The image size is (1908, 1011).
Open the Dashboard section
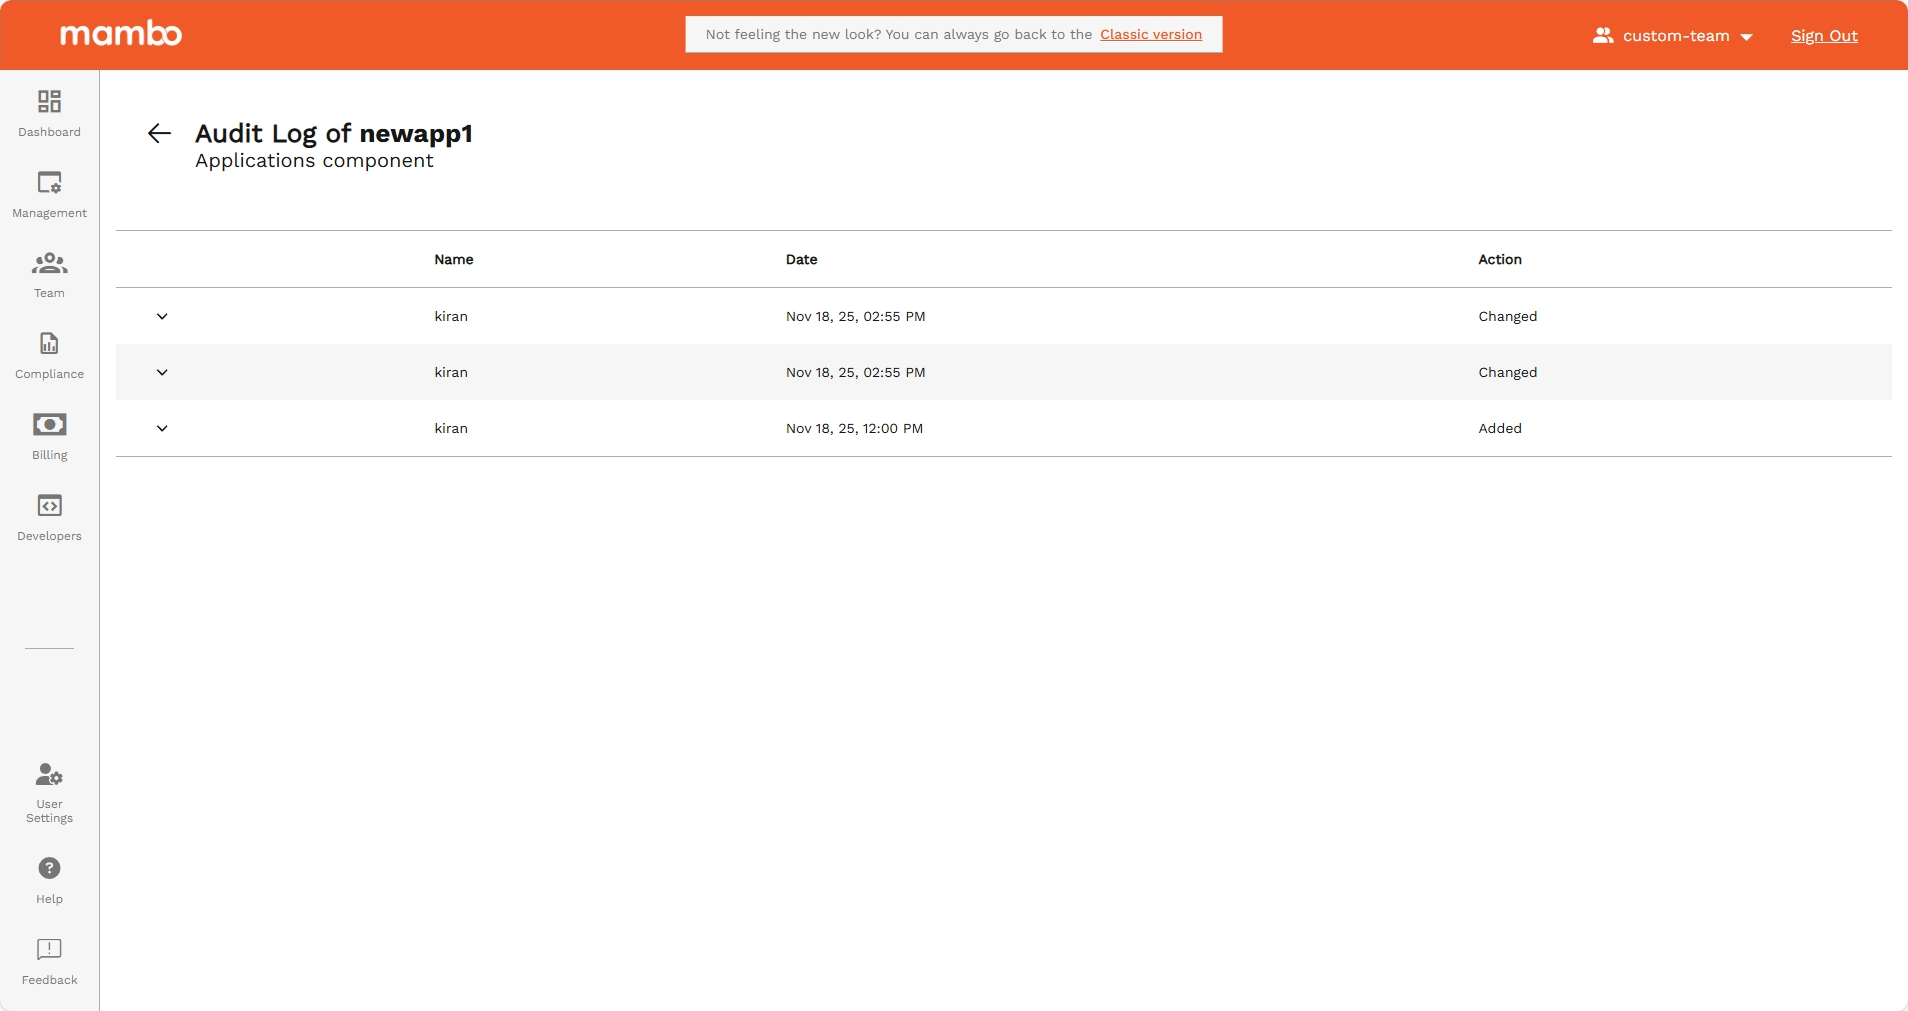tap(48, 112)
